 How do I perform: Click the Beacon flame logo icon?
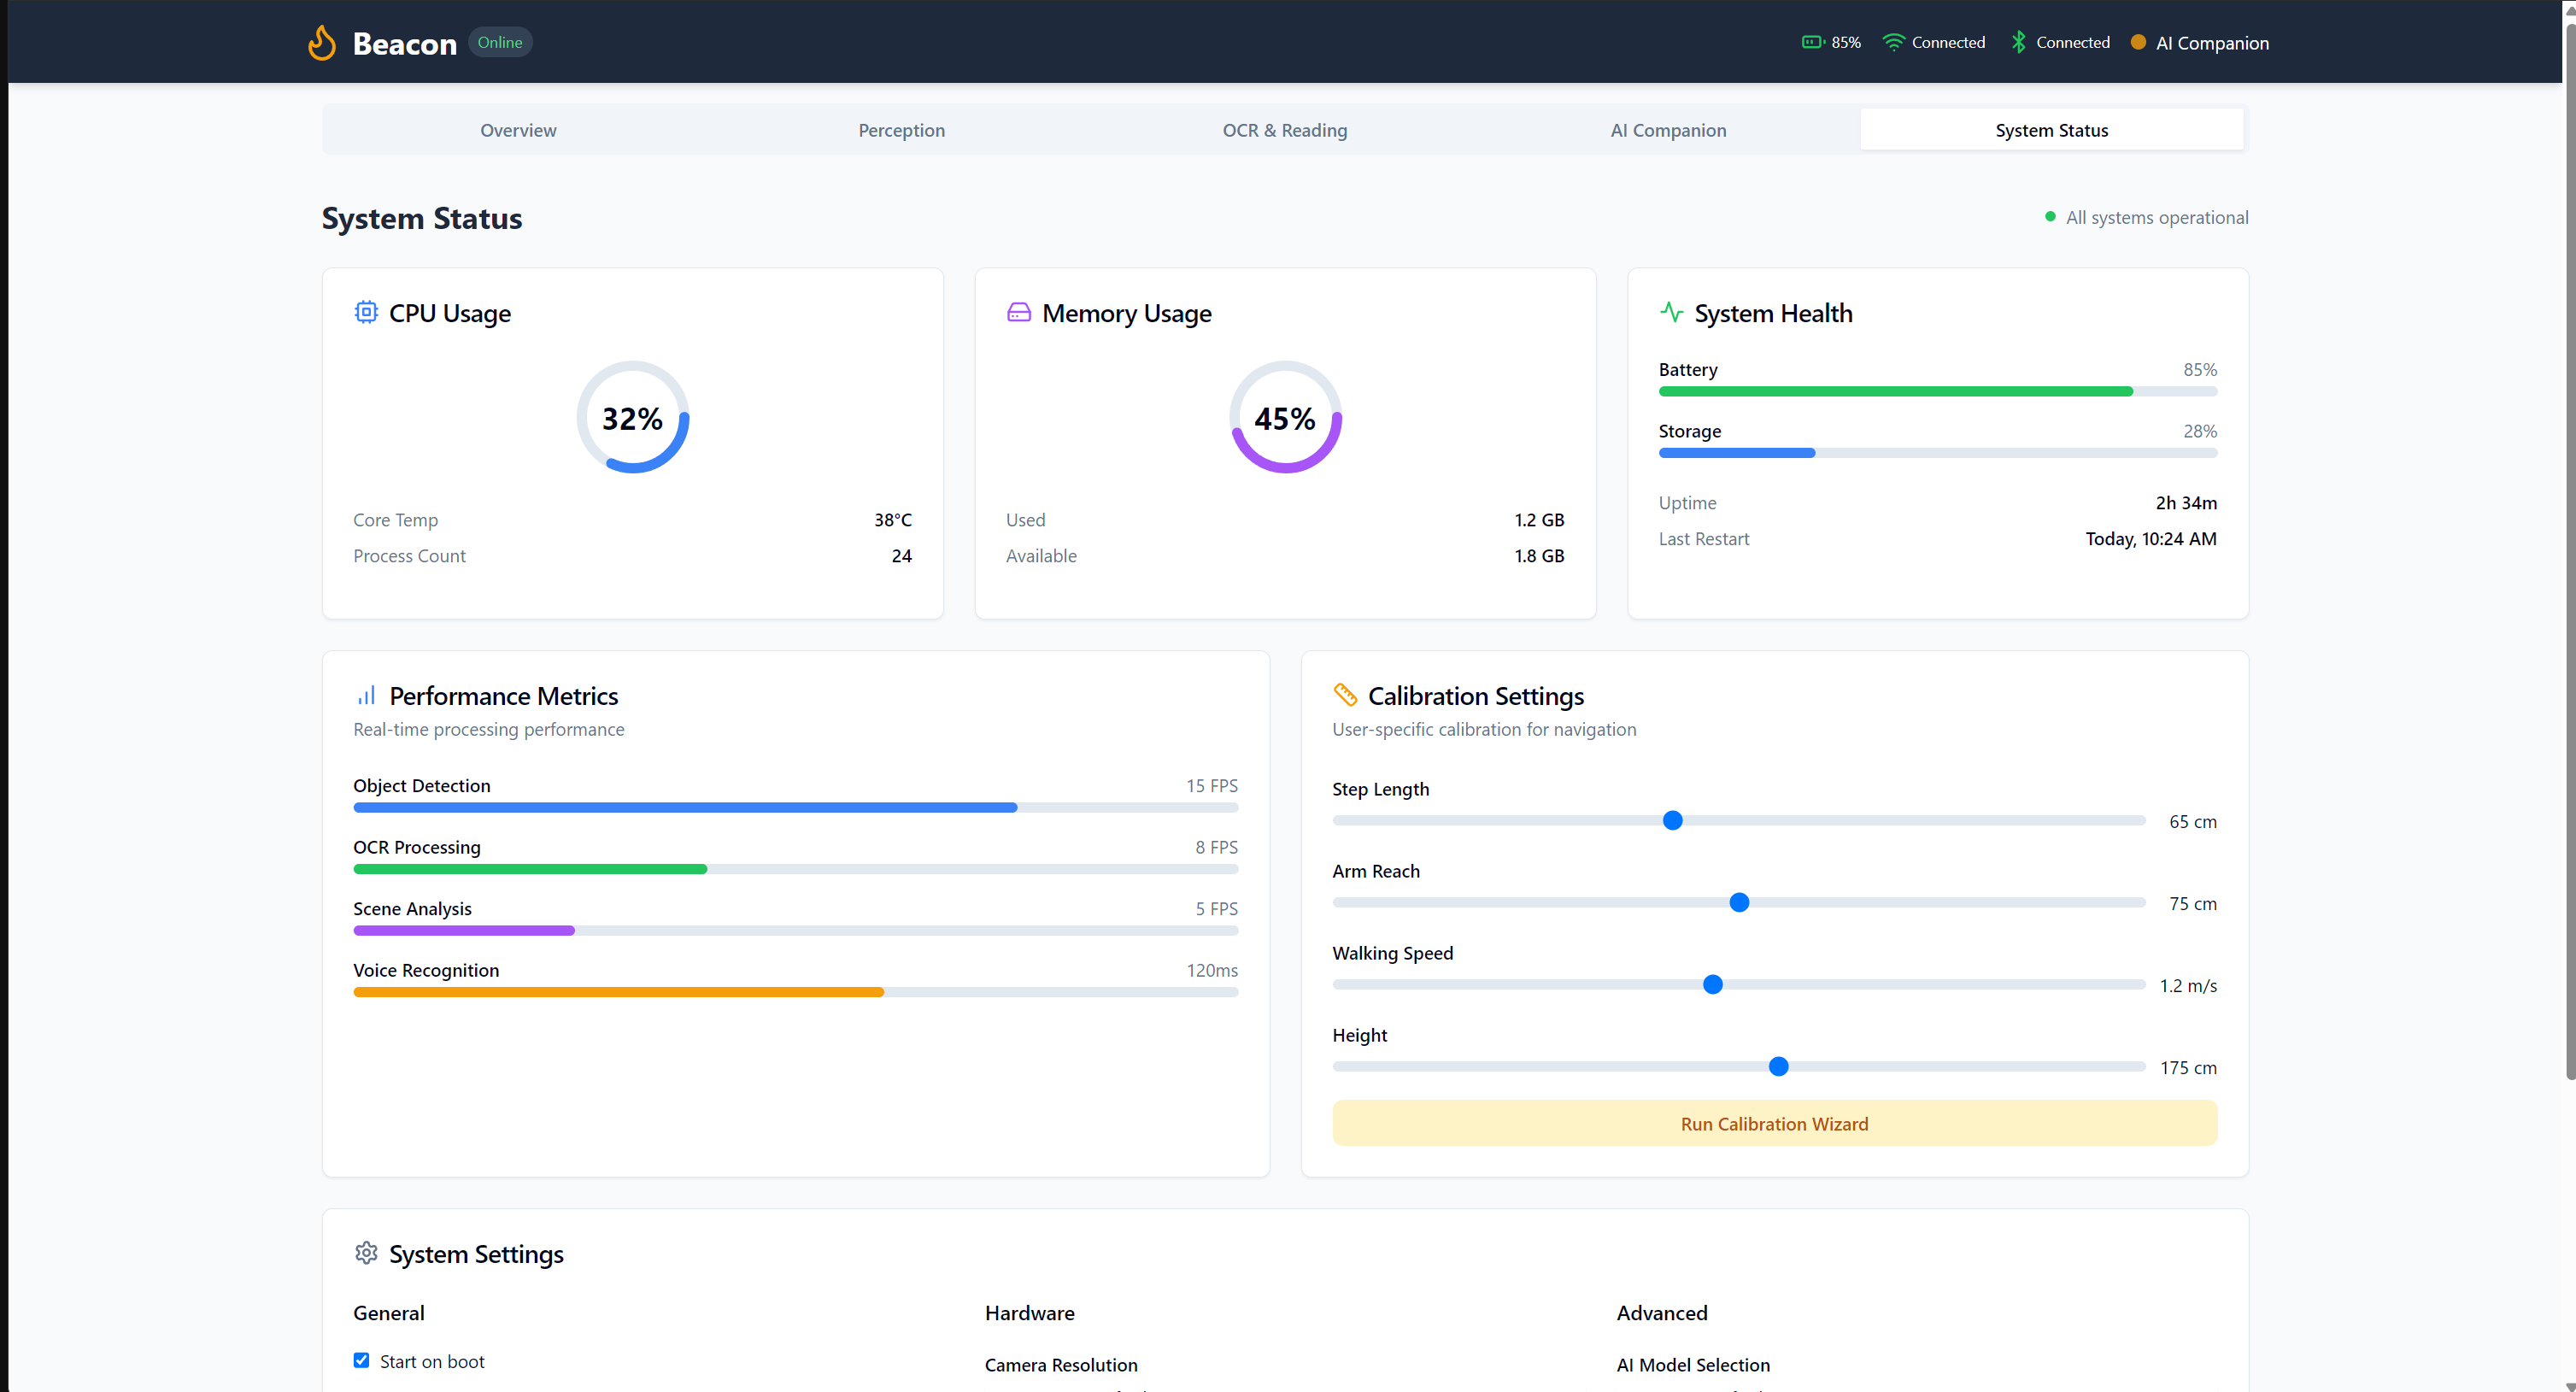click(322, 43)
